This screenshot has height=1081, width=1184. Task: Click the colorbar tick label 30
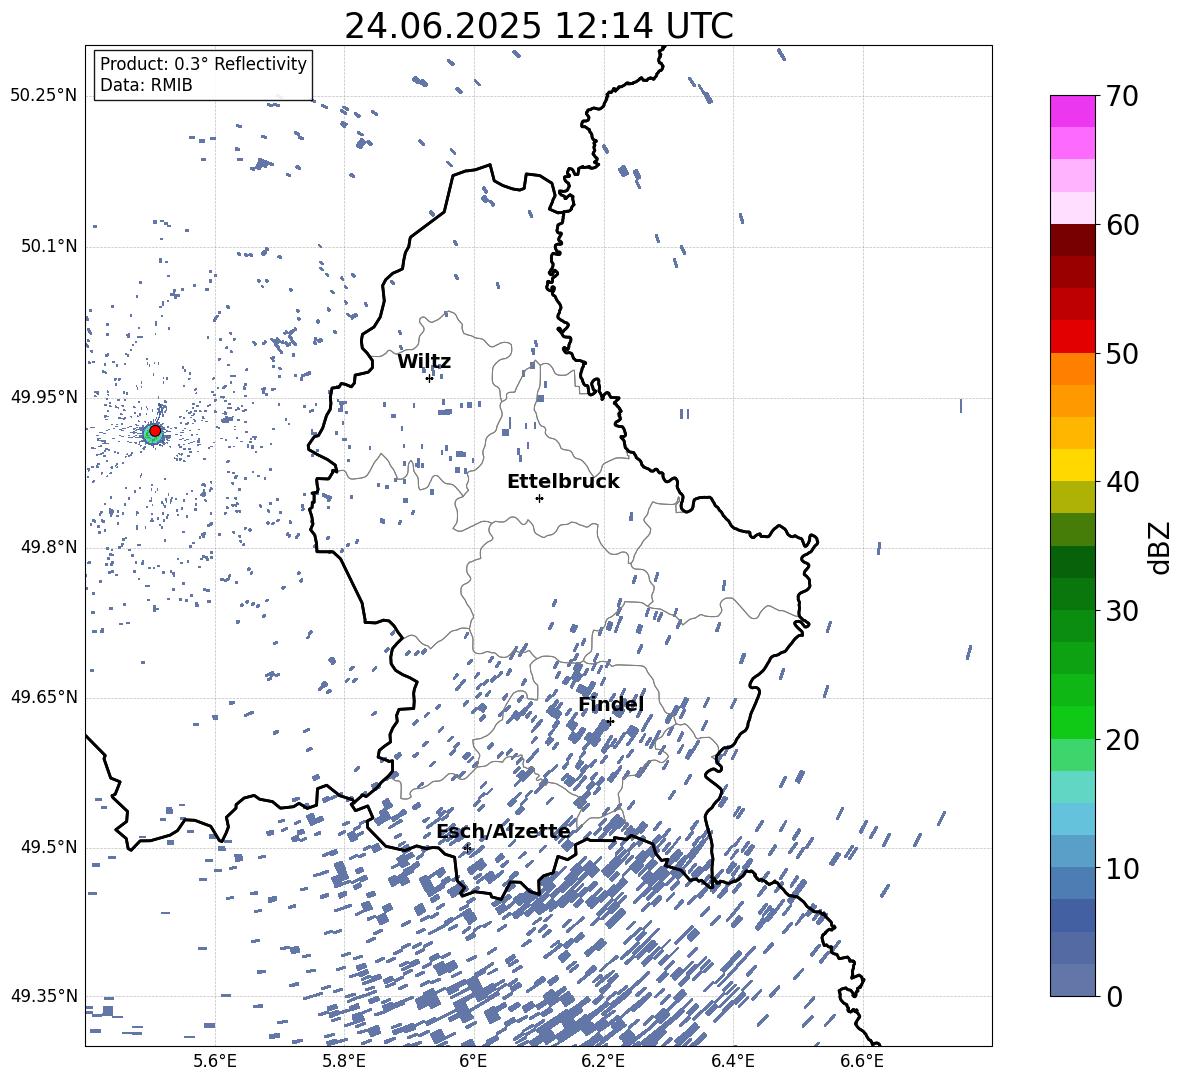1122,611
